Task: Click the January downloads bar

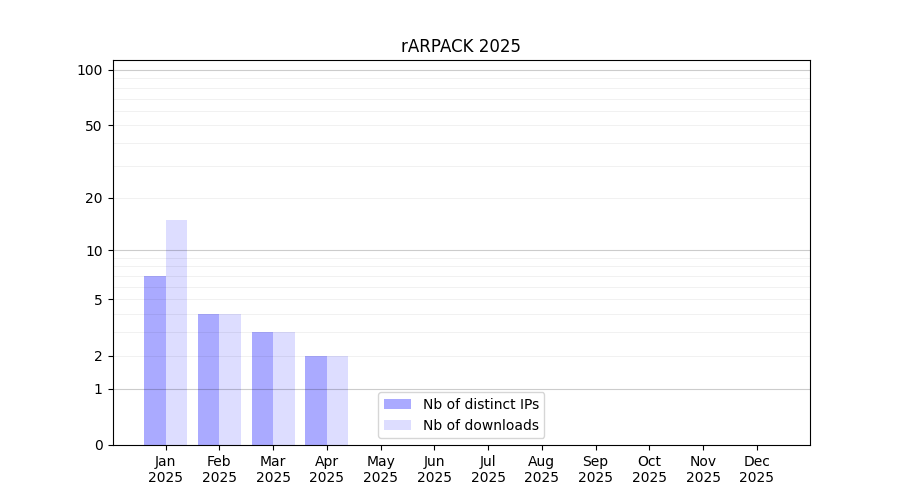Action: pyautogui.click(x=176, y=332)
